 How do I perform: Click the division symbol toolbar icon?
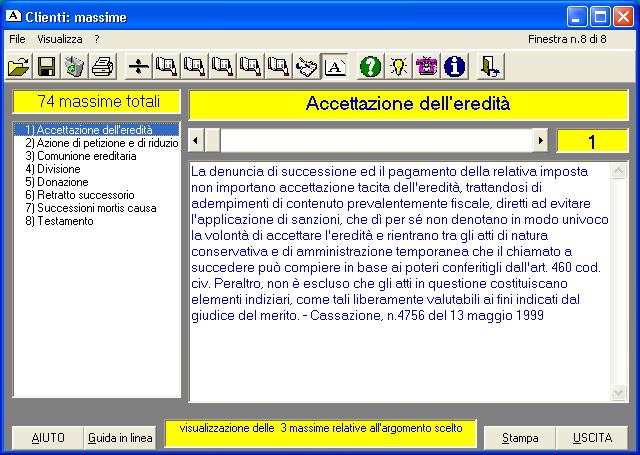click(x=139, y=67)
